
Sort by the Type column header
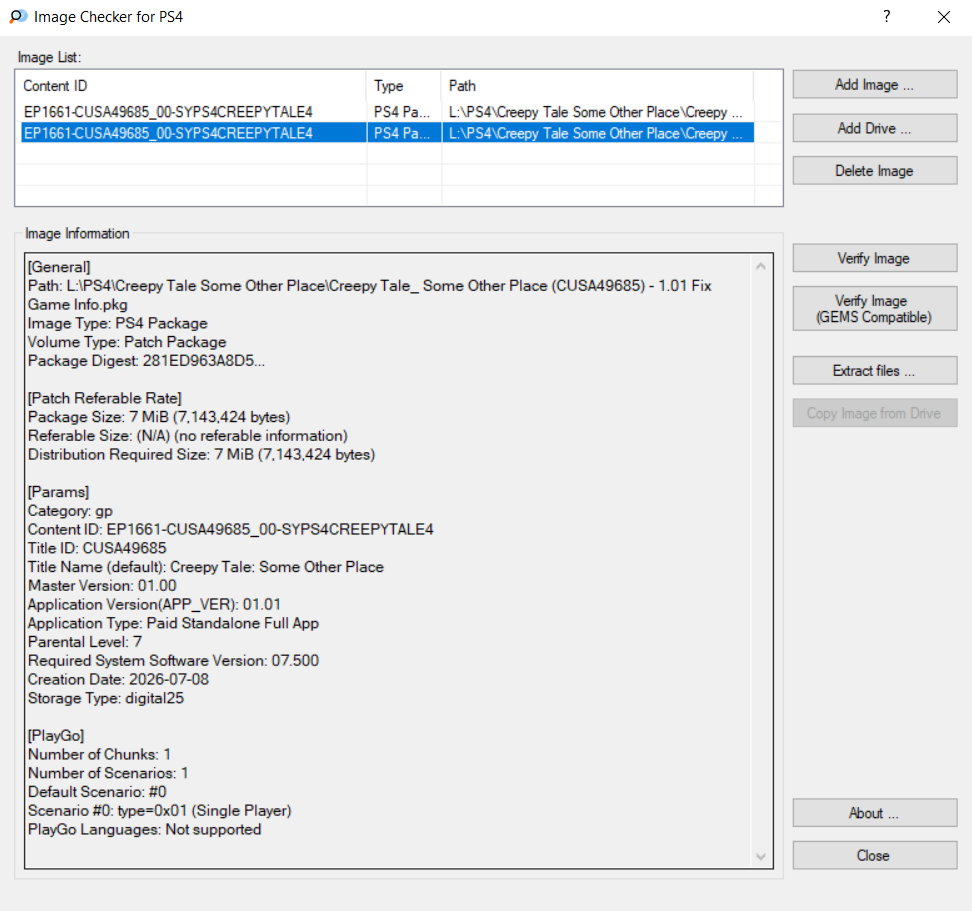click(x=404, y=86)
